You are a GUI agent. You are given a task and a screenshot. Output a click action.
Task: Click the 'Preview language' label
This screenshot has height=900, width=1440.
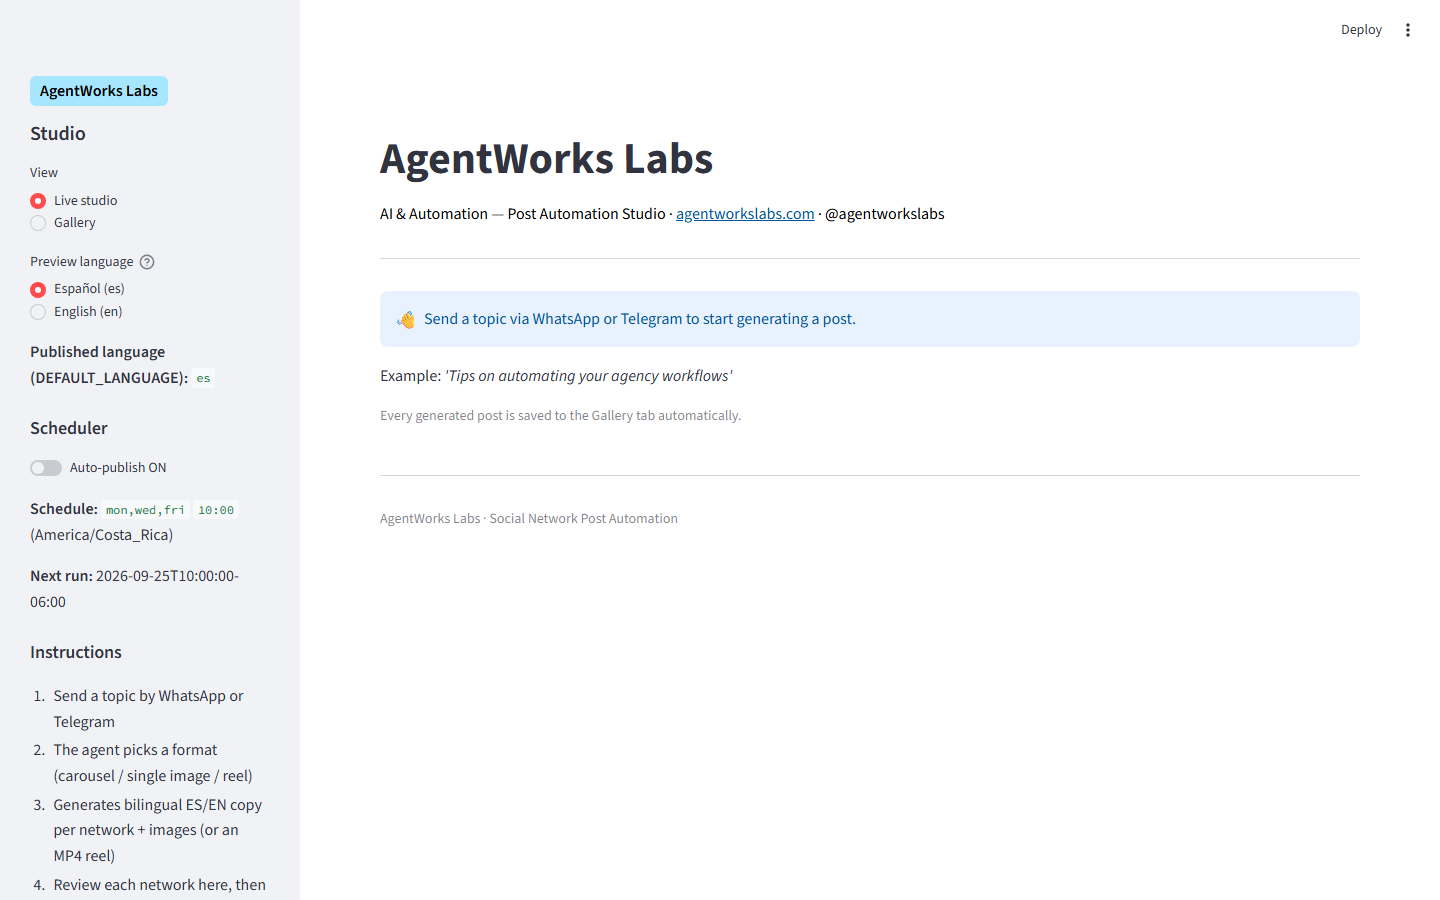coord(82,262)
